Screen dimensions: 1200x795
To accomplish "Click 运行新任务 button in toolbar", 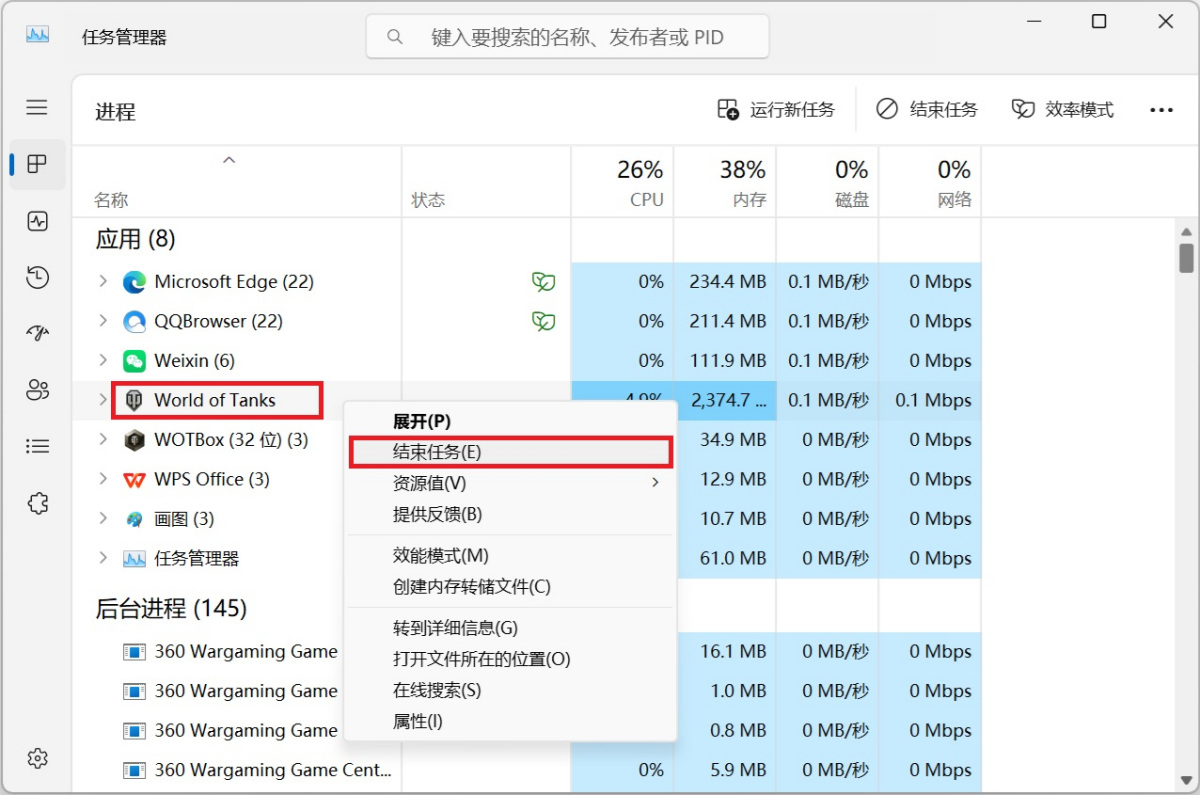I will point(776,110).
